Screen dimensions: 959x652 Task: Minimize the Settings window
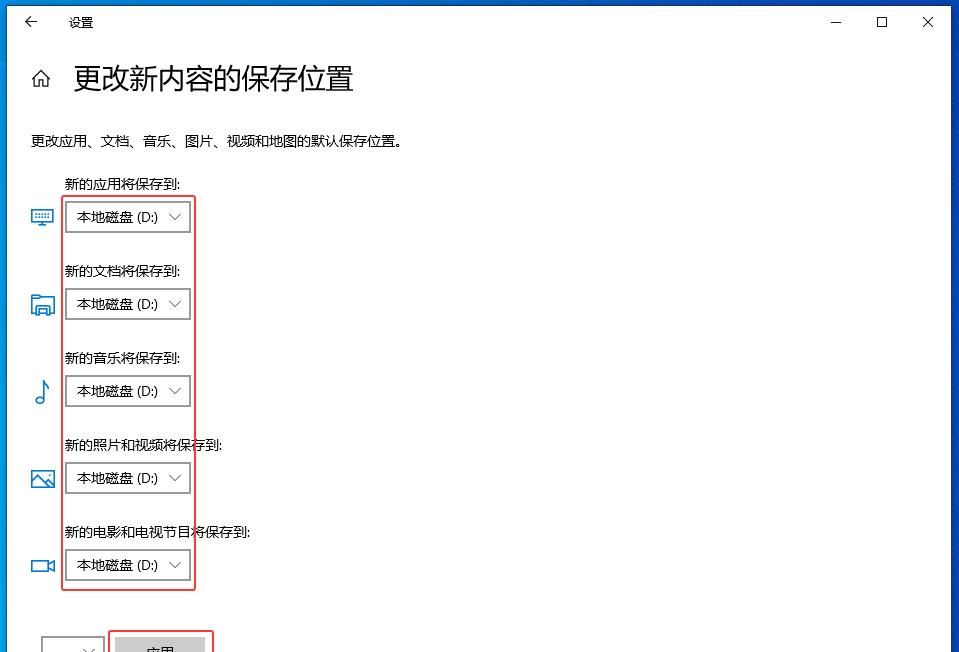tap(837, 22)
